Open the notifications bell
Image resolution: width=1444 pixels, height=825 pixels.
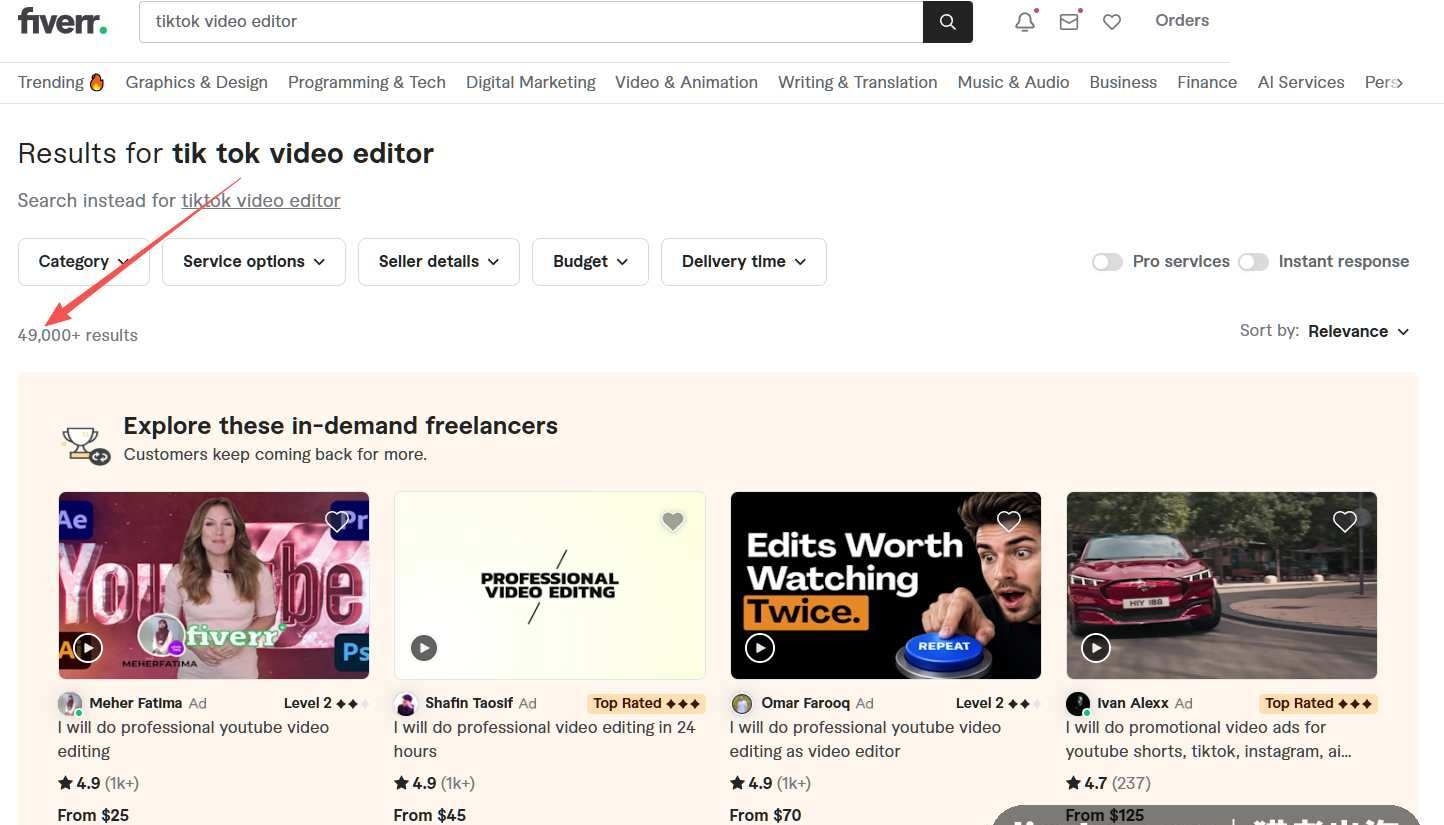pos(1025,21)
